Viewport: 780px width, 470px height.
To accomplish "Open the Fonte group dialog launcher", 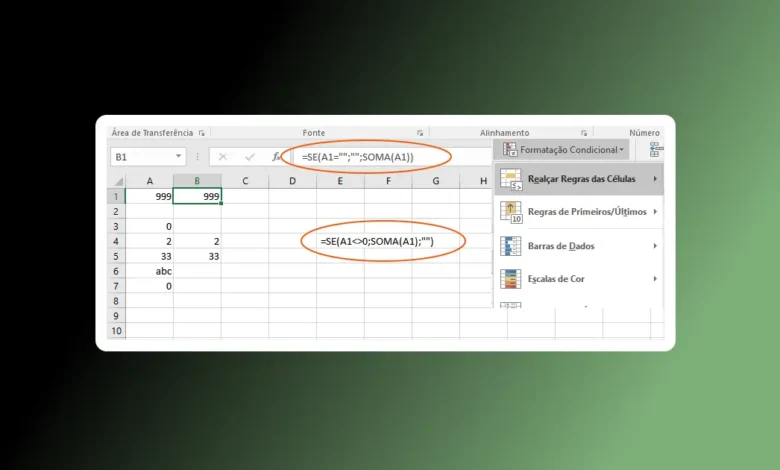I will [420, 133].
